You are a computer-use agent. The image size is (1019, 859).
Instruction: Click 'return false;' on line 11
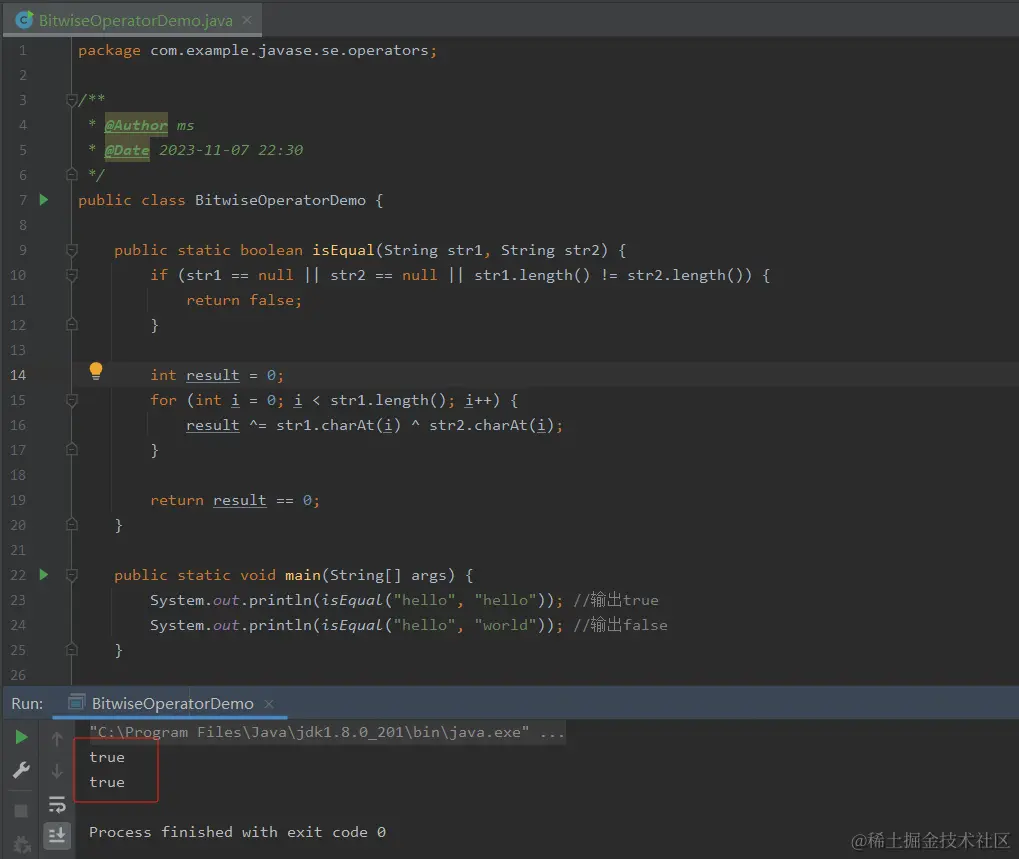coord(244,300)
